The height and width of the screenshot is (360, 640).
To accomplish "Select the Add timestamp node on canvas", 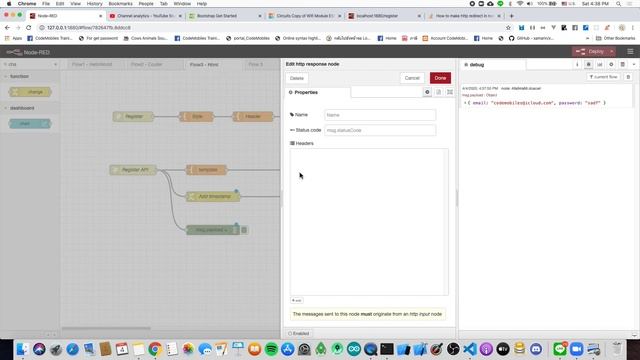I will 213,197.
